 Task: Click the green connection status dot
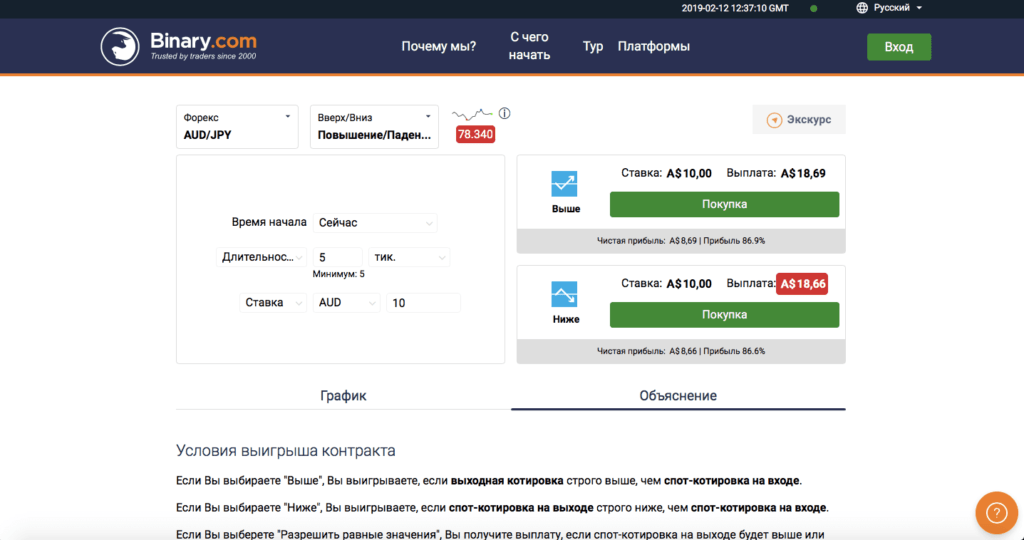point(813,9)
